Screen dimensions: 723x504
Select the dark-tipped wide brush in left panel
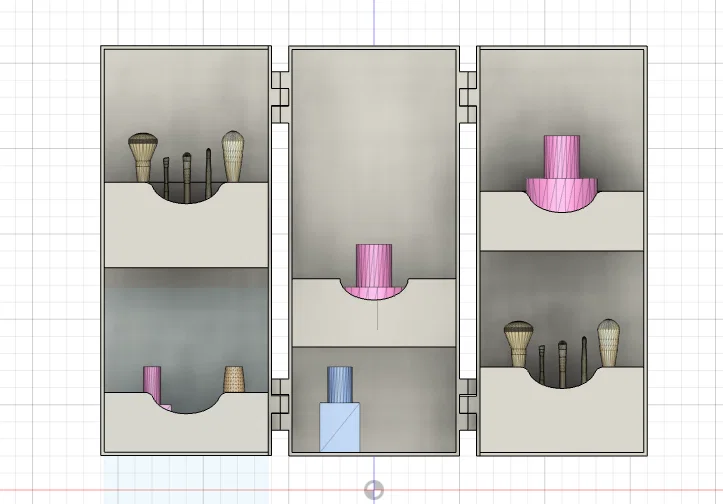[x=143, y=158]
